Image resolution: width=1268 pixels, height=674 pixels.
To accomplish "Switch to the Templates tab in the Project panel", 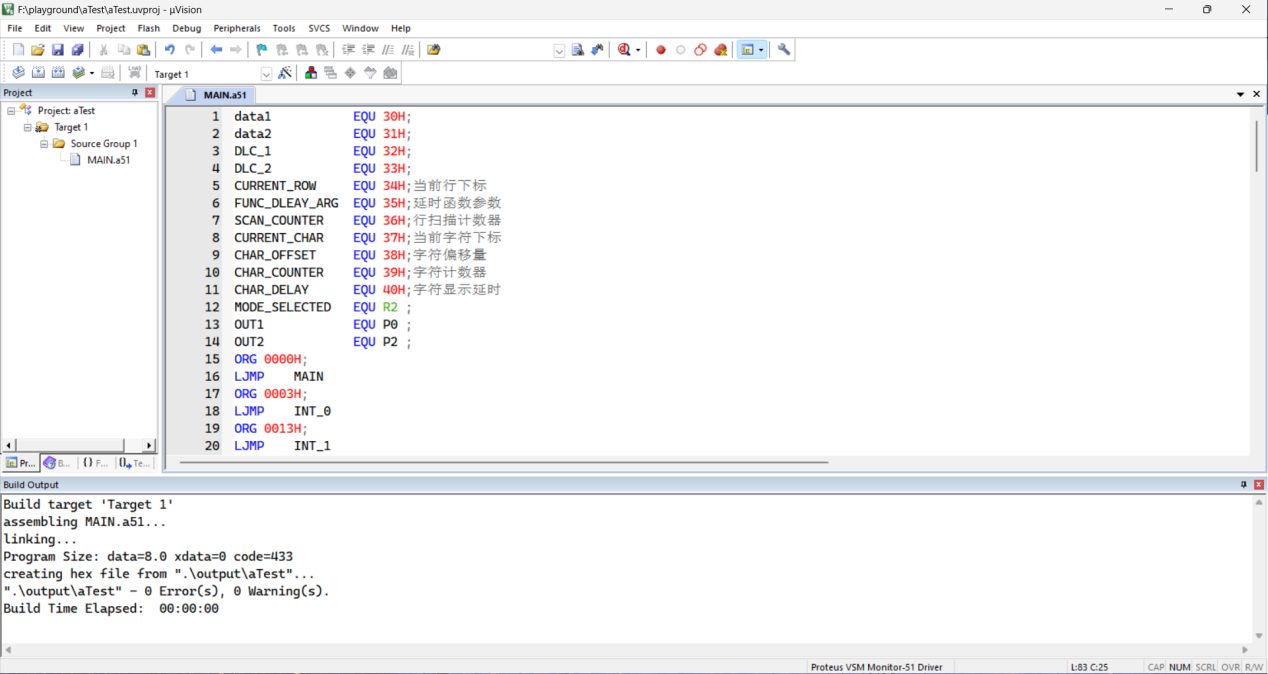I will [133, 463].
